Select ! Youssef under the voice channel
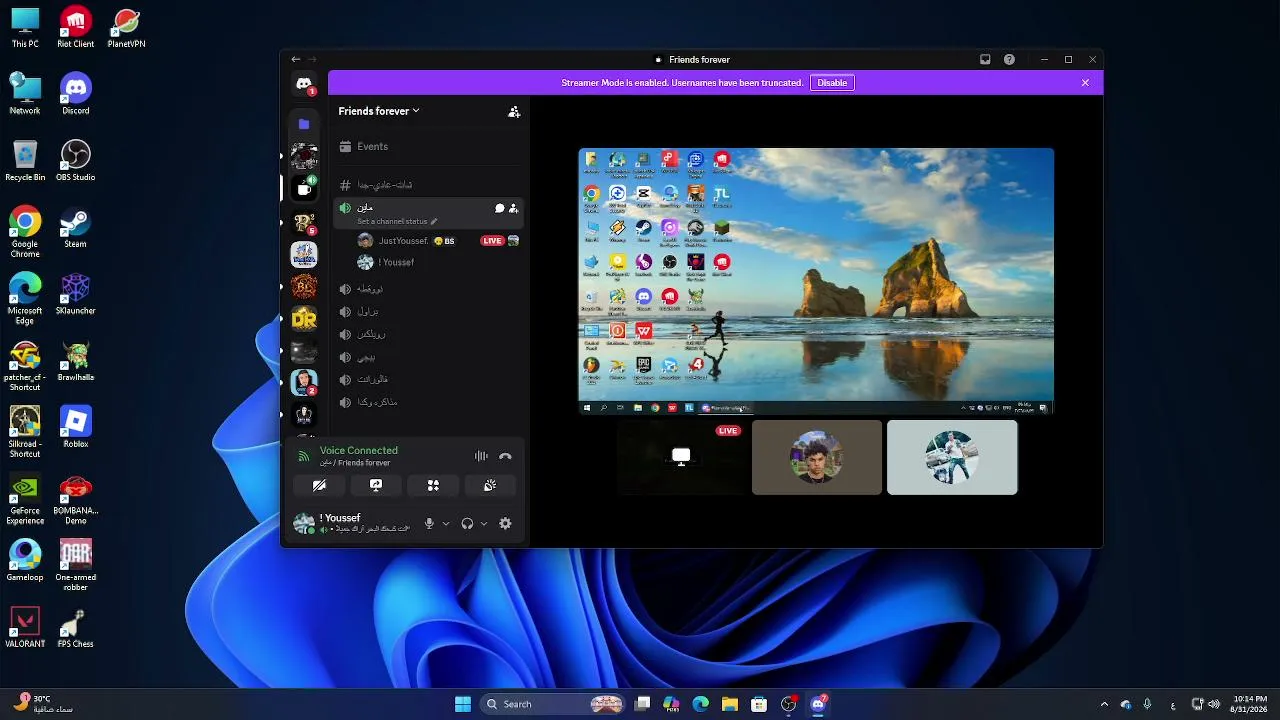The image size is (1280, 720). [438, 262]
